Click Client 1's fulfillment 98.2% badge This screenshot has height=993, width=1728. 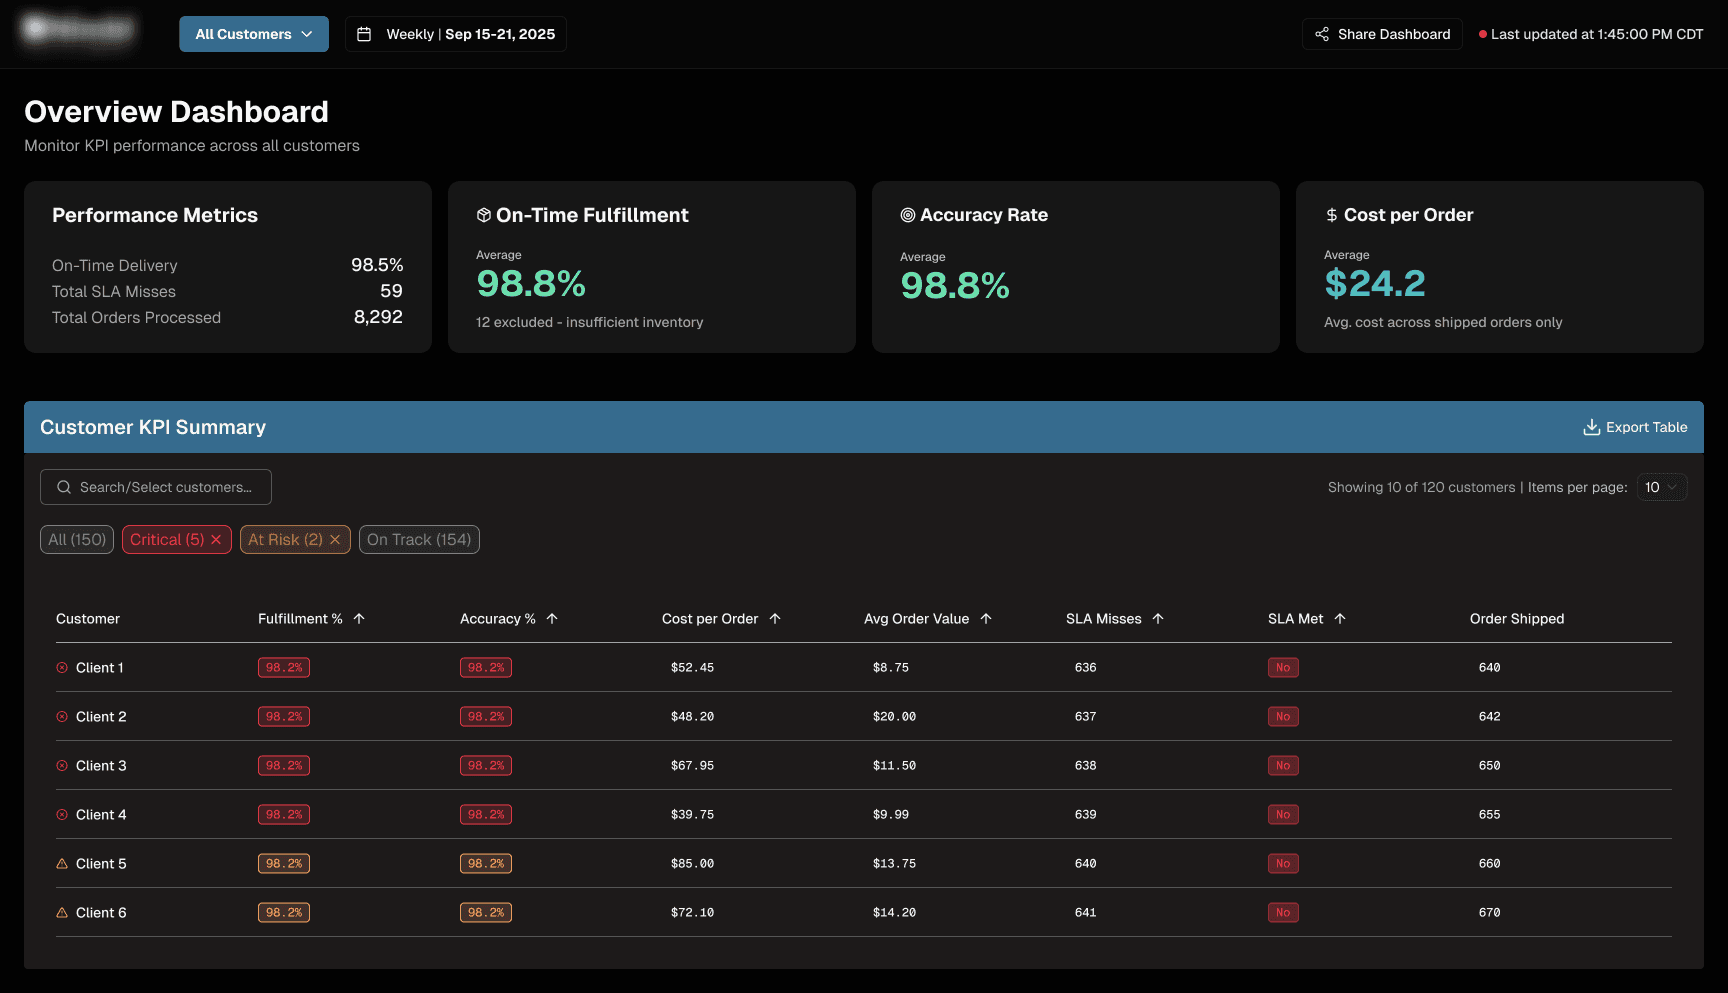(x=284, y=668)
